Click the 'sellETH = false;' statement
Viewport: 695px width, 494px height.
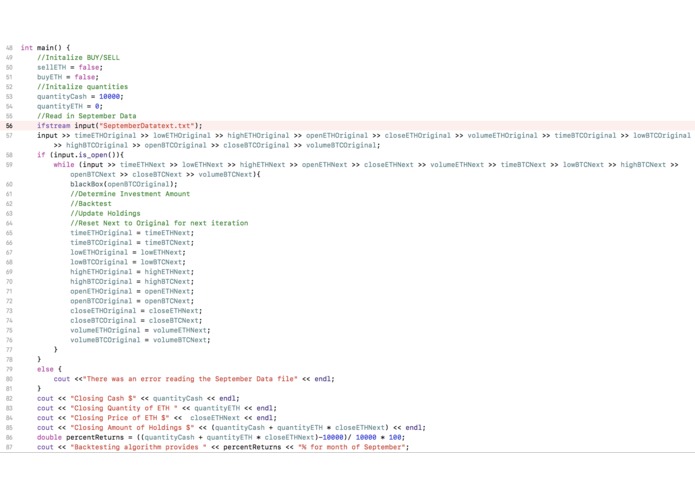[x=70, y=67]
